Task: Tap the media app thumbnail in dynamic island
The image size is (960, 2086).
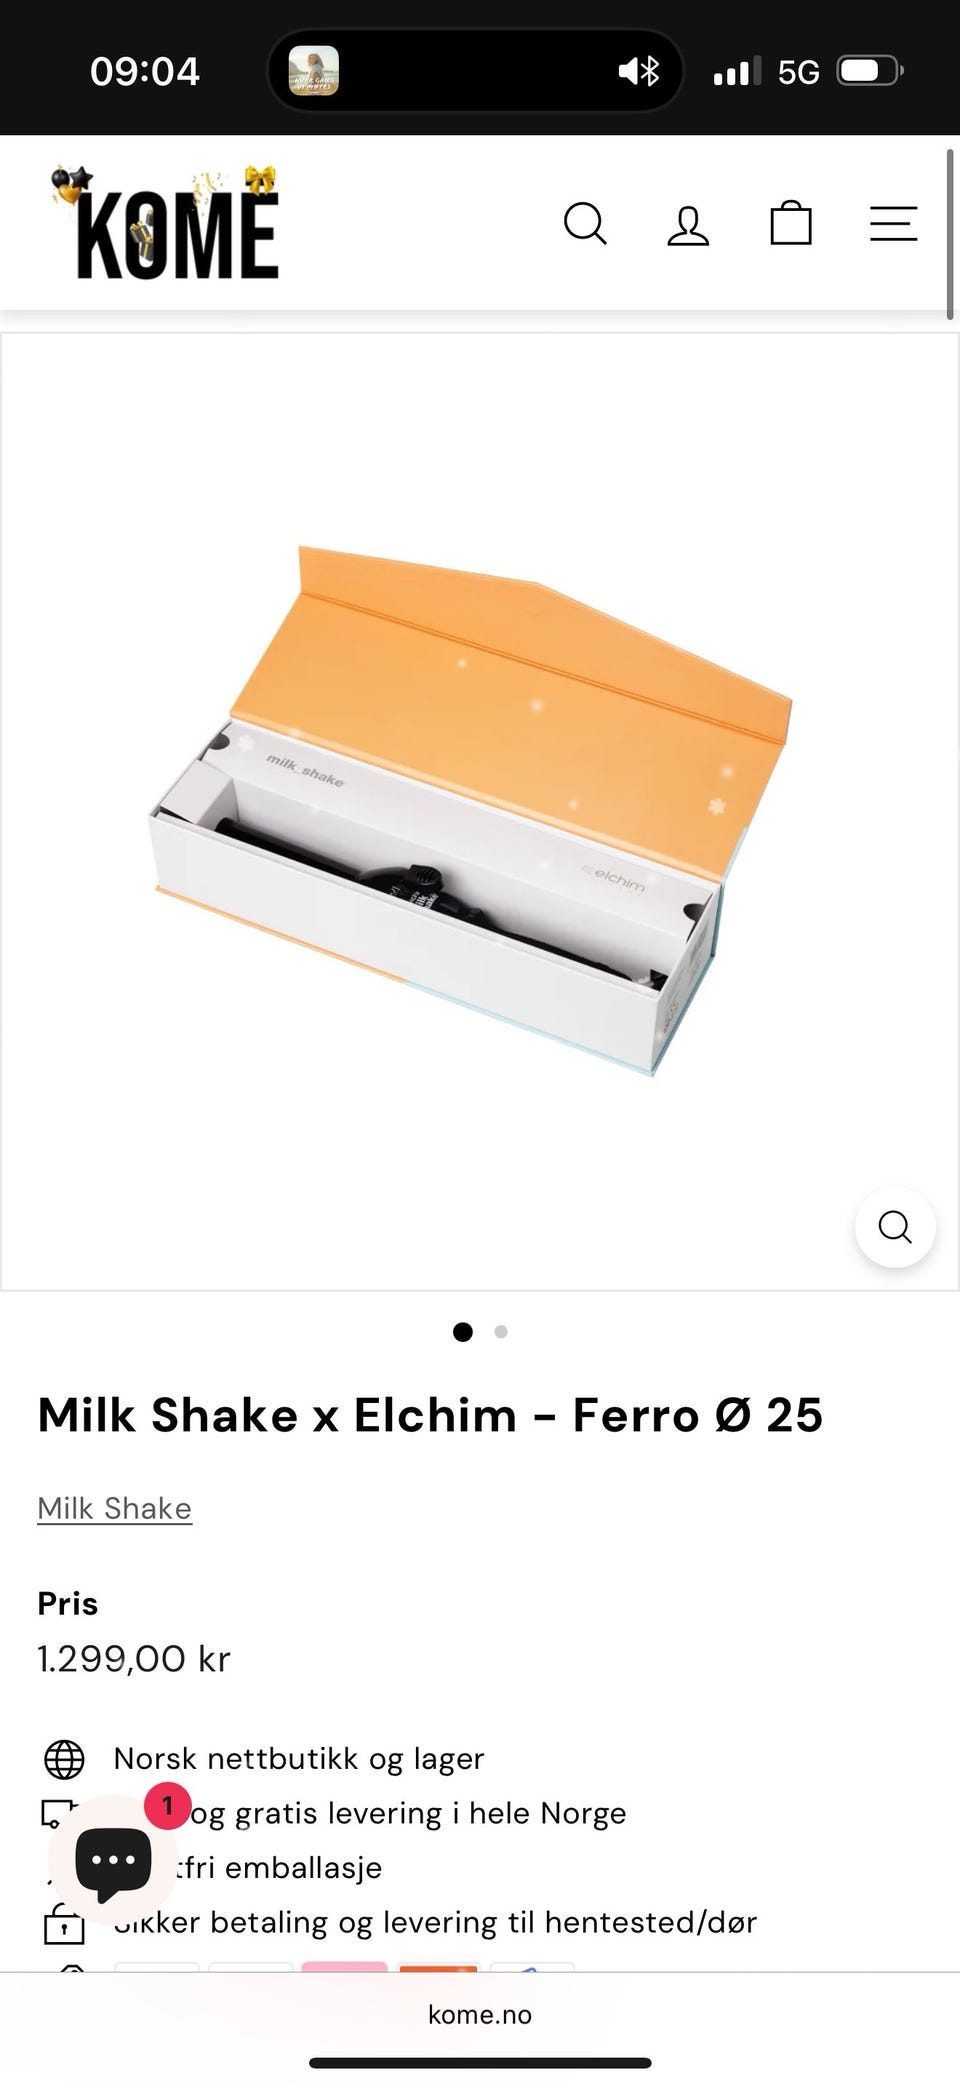Action: coord(313,71)
